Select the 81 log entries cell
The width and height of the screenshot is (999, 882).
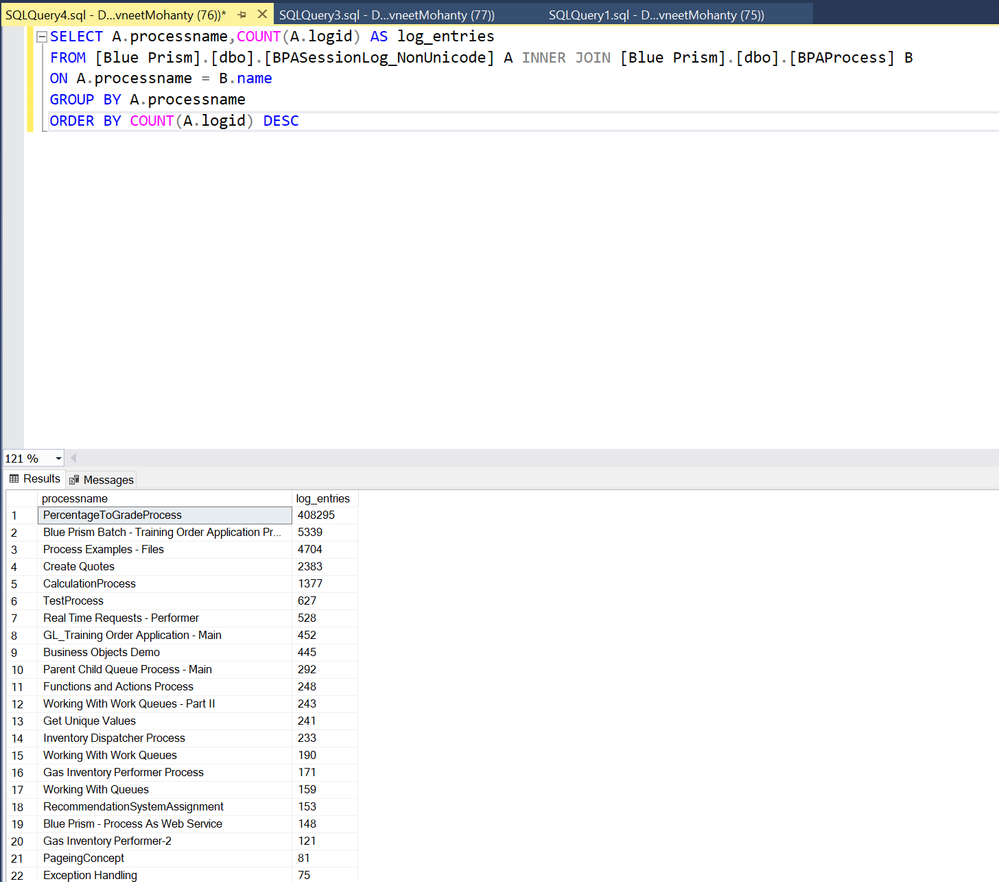(324, 858)
